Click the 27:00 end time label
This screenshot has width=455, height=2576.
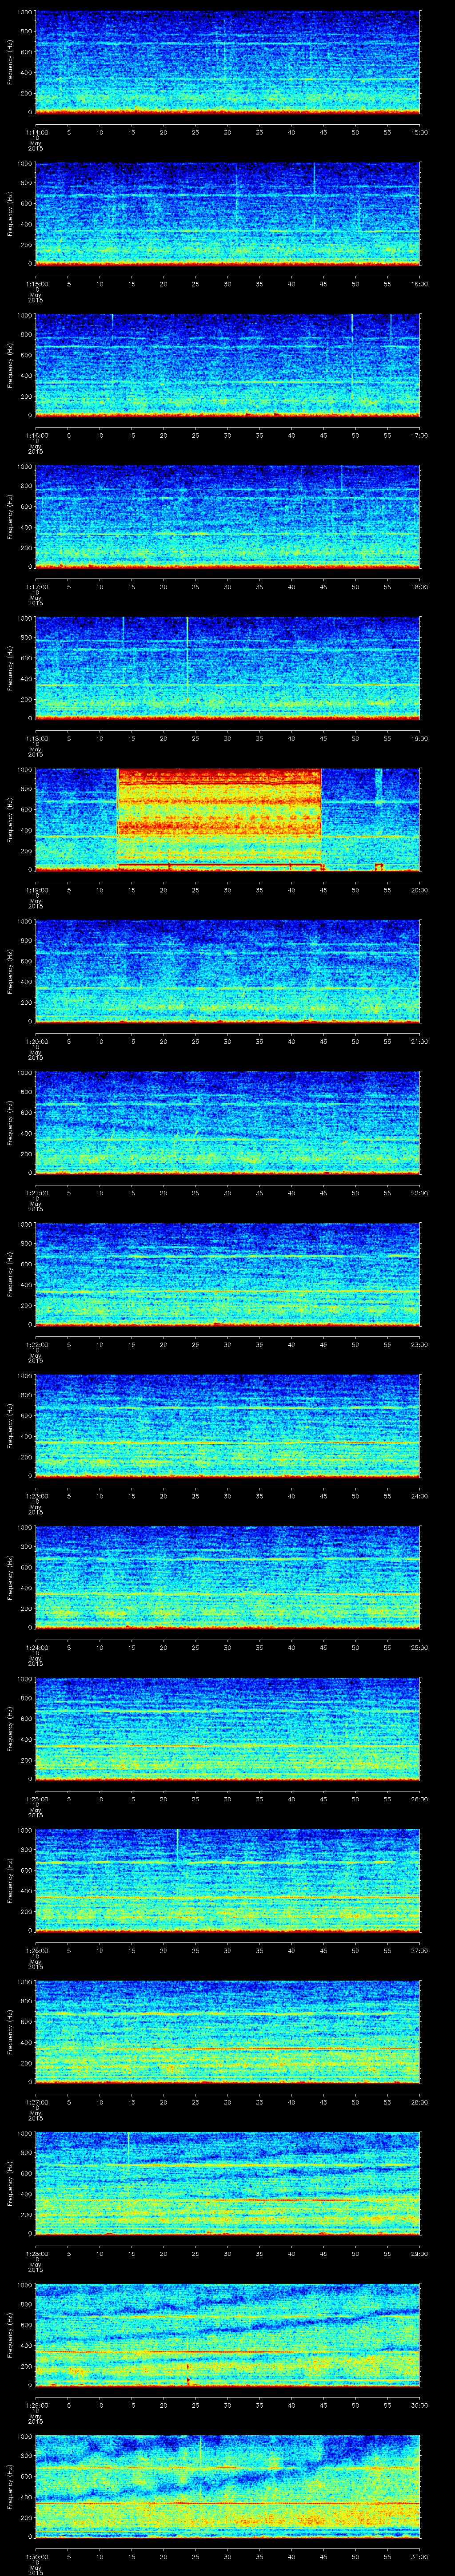[420, 1950]
